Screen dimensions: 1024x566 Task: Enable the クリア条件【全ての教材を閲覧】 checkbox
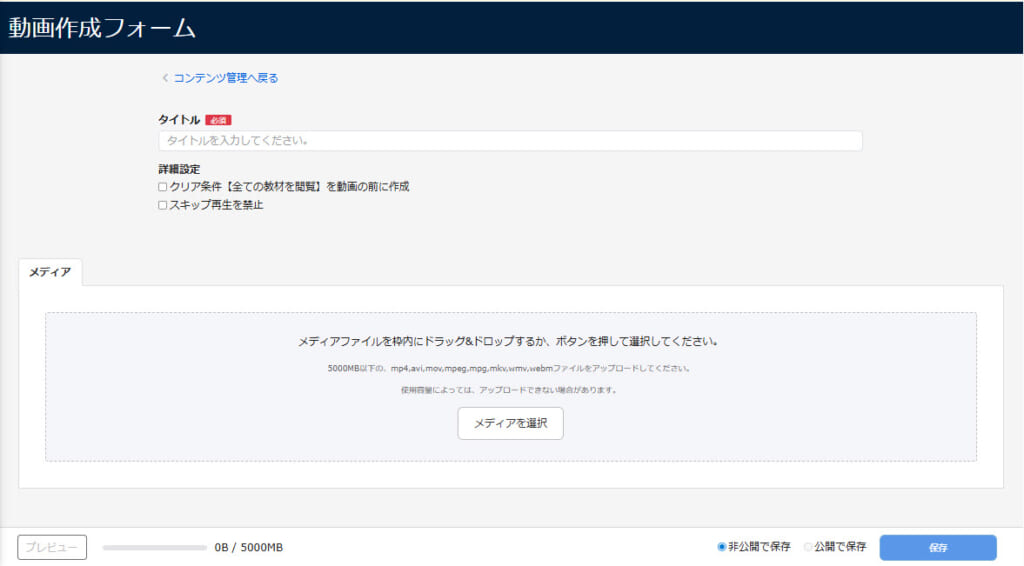(163, 187)
